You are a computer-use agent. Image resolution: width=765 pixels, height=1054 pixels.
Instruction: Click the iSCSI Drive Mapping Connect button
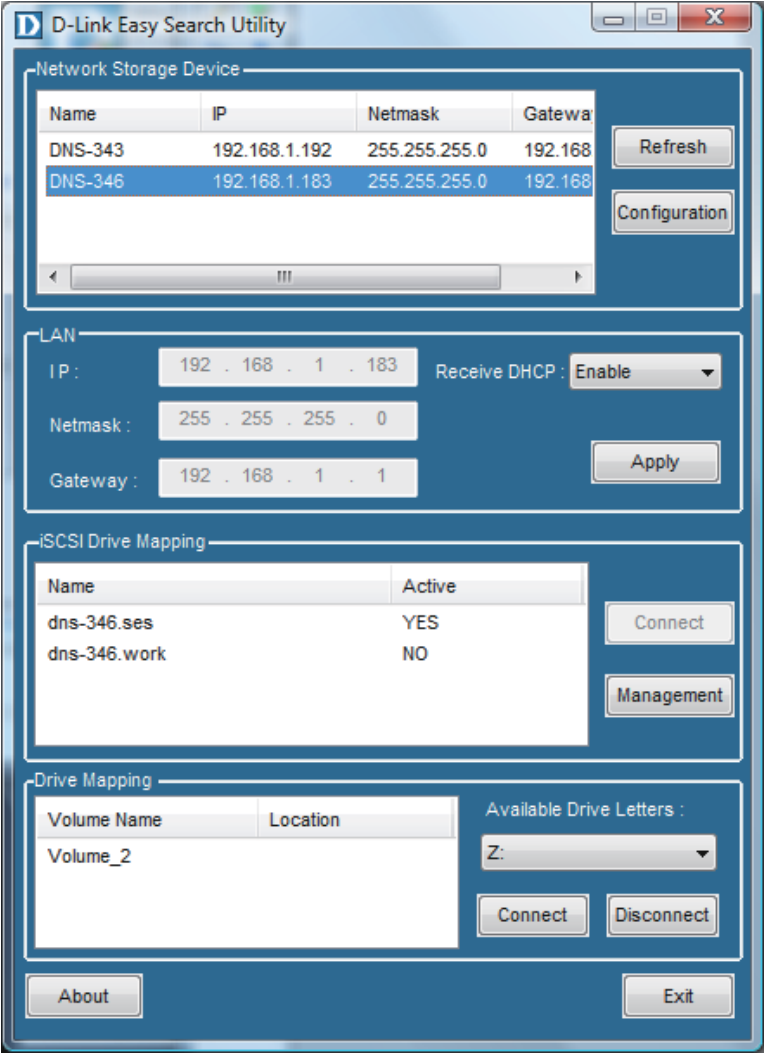pyautogui.click(x=669, y=622)
